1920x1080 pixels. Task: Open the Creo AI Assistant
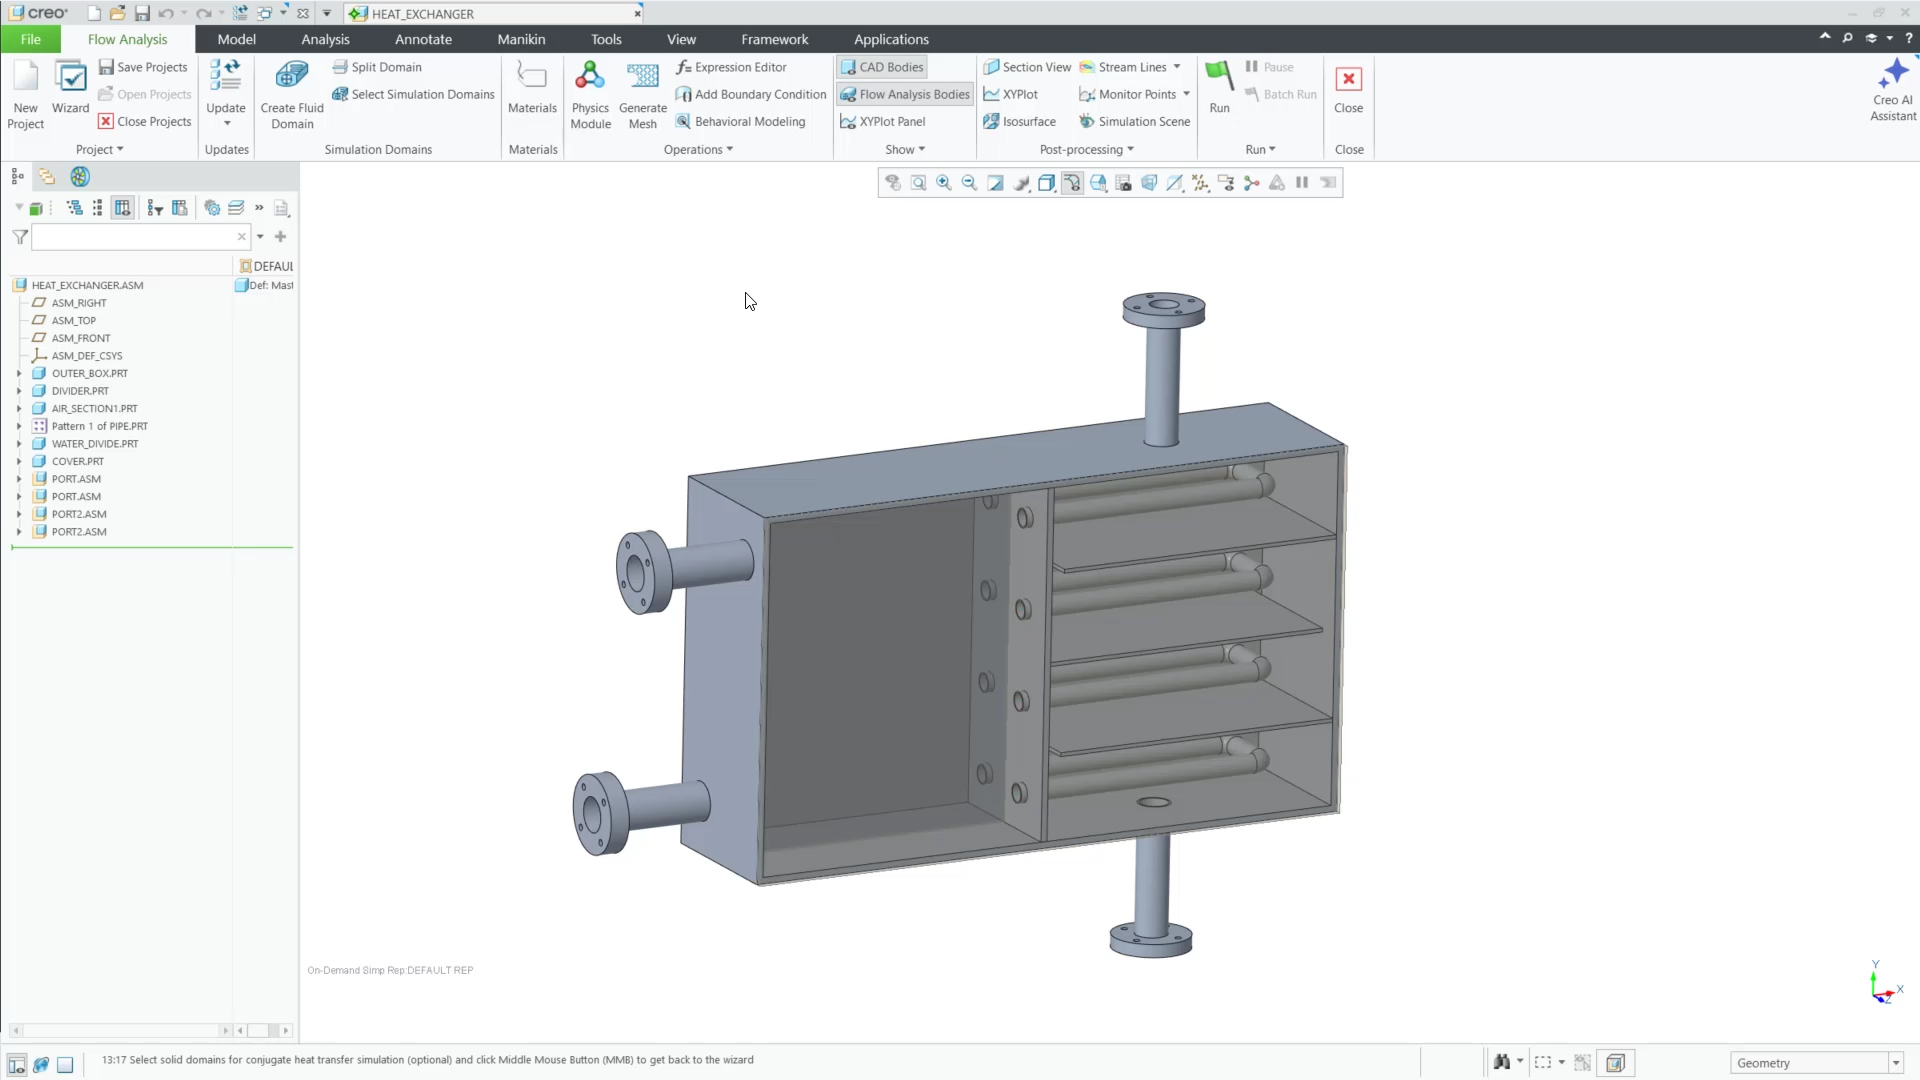pos(1893,90)
